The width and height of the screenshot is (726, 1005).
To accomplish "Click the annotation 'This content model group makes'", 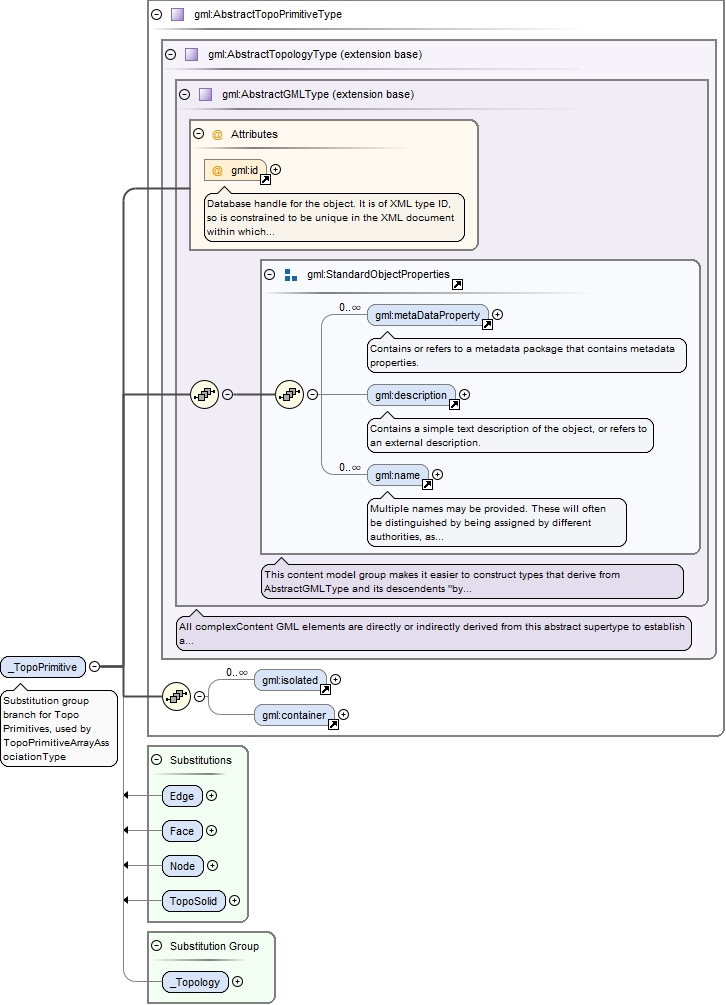I will [473, 581].
